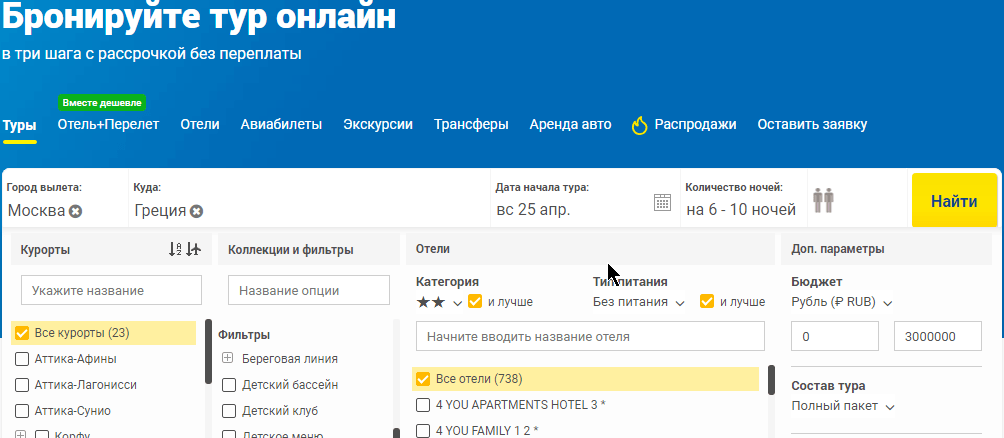1004x438 pixels.
Task: Clear the Москва departure city
Action: [x=76, y=211]
